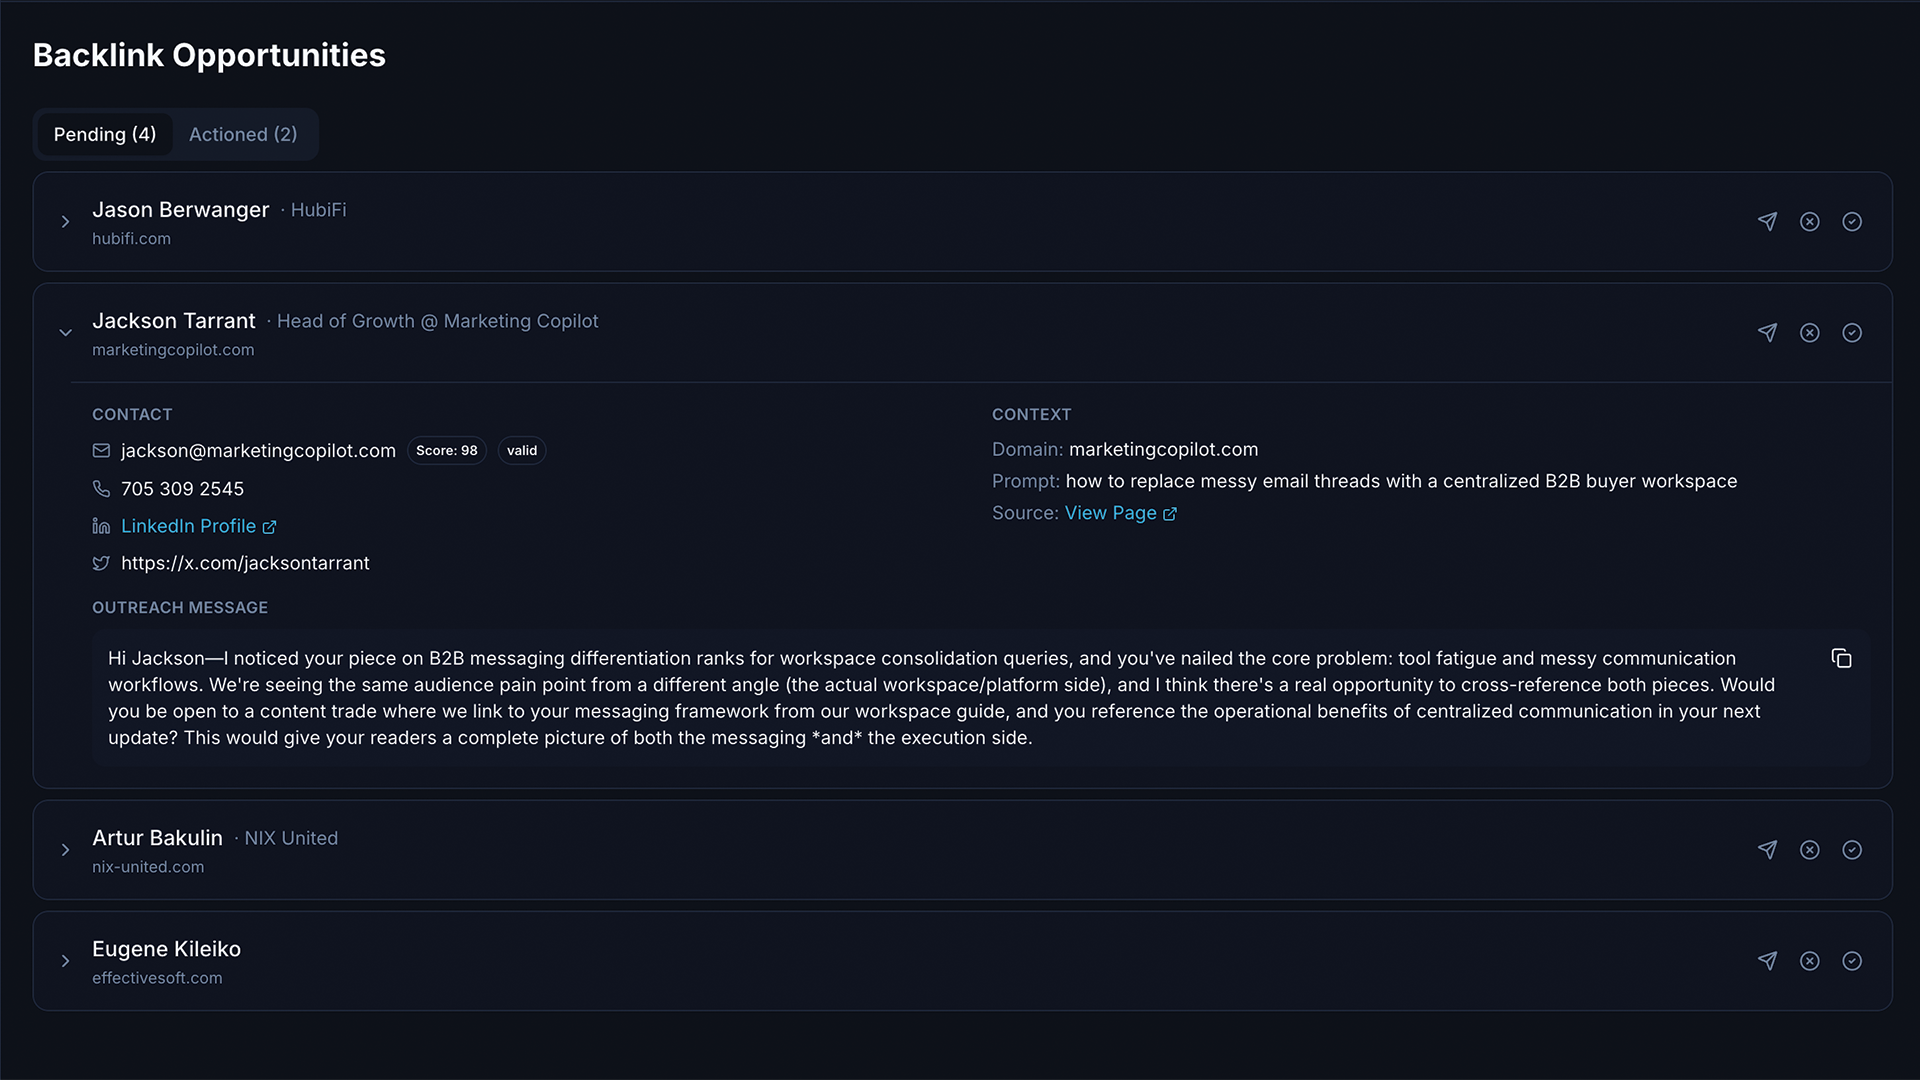This screenshot has height=1080, width=1920.
Task: Click Head of Growth @ Marketing Copilot title
Action: click(x=437, y=321)
